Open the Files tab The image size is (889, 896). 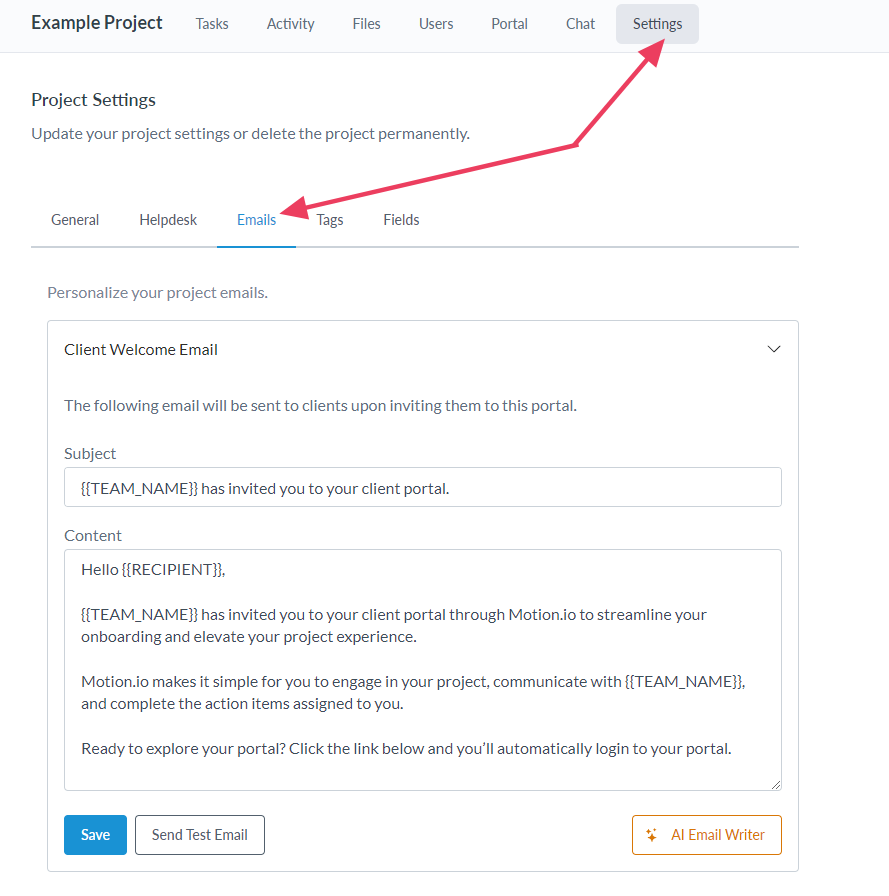367,24
